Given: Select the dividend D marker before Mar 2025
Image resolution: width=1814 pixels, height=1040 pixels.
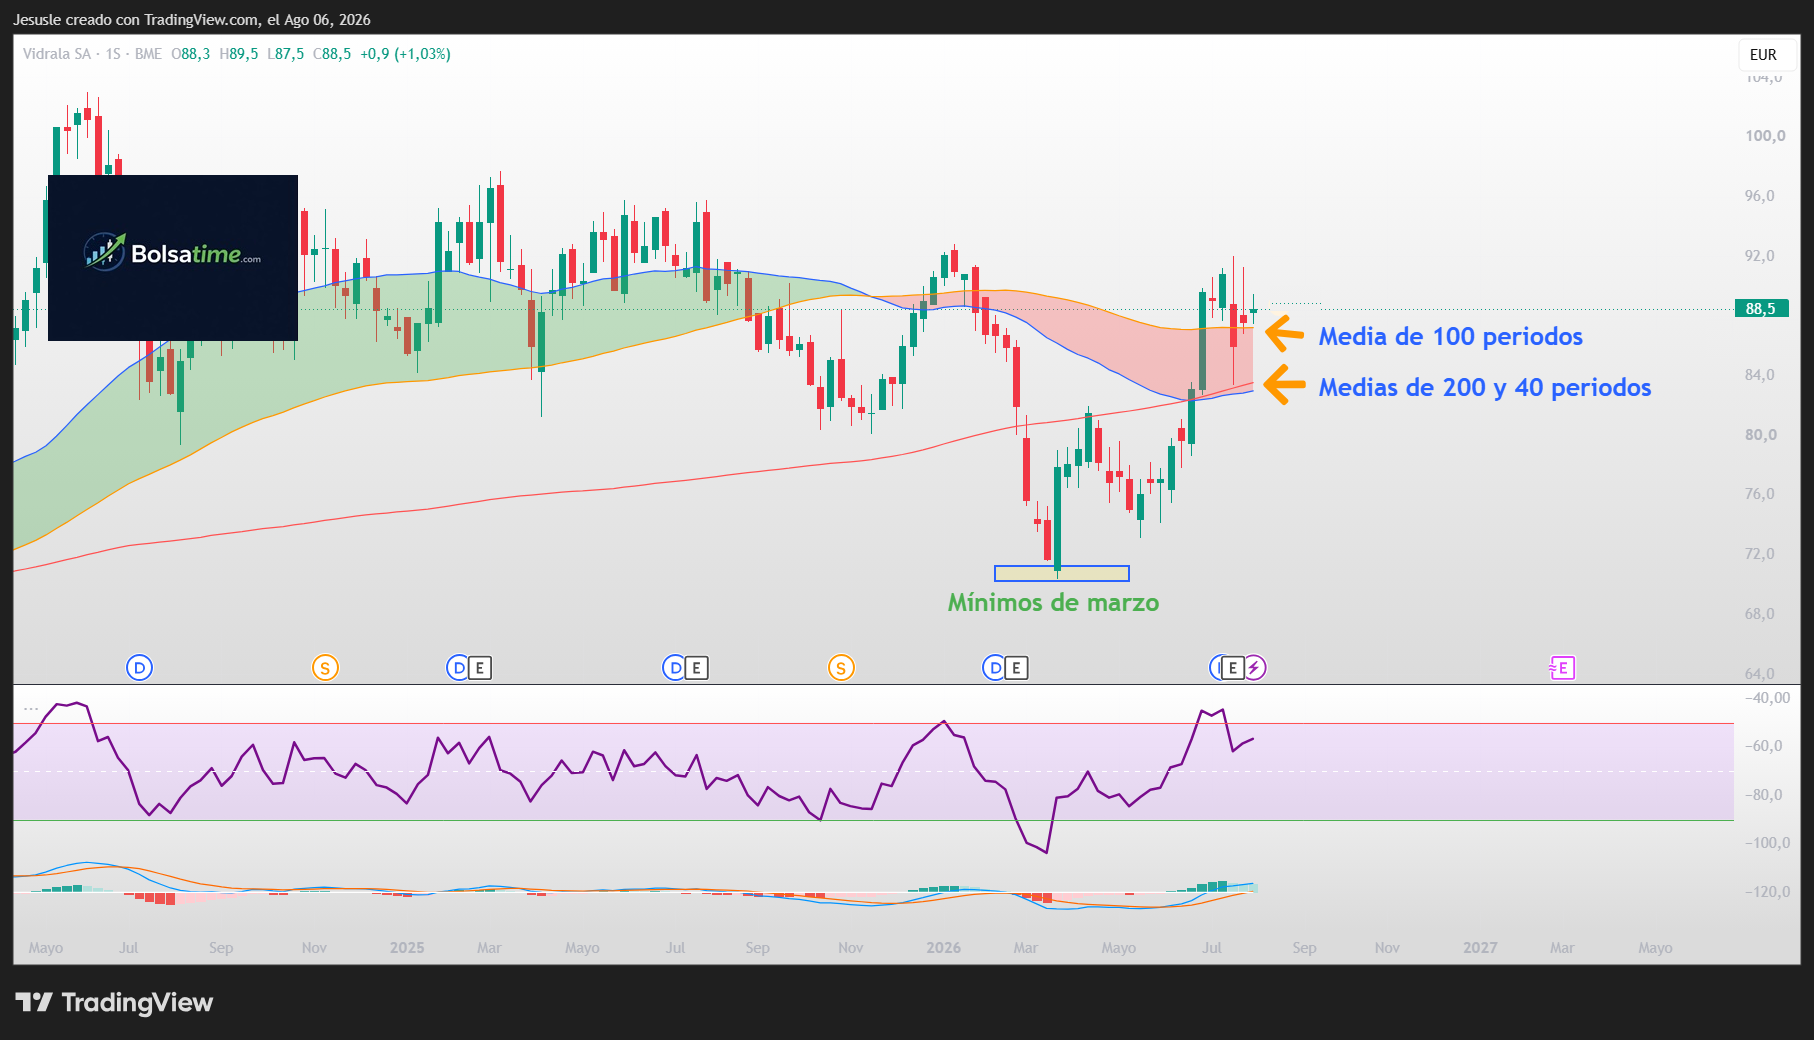Looking at the screenshot, I should point(459,668).
